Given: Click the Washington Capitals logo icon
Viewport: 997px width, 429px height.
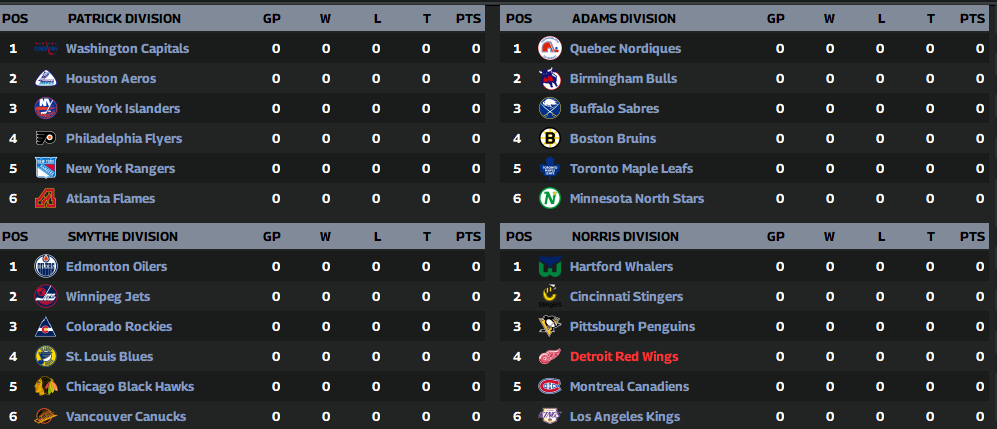Looking at the screenshot, I should point(46,49).
